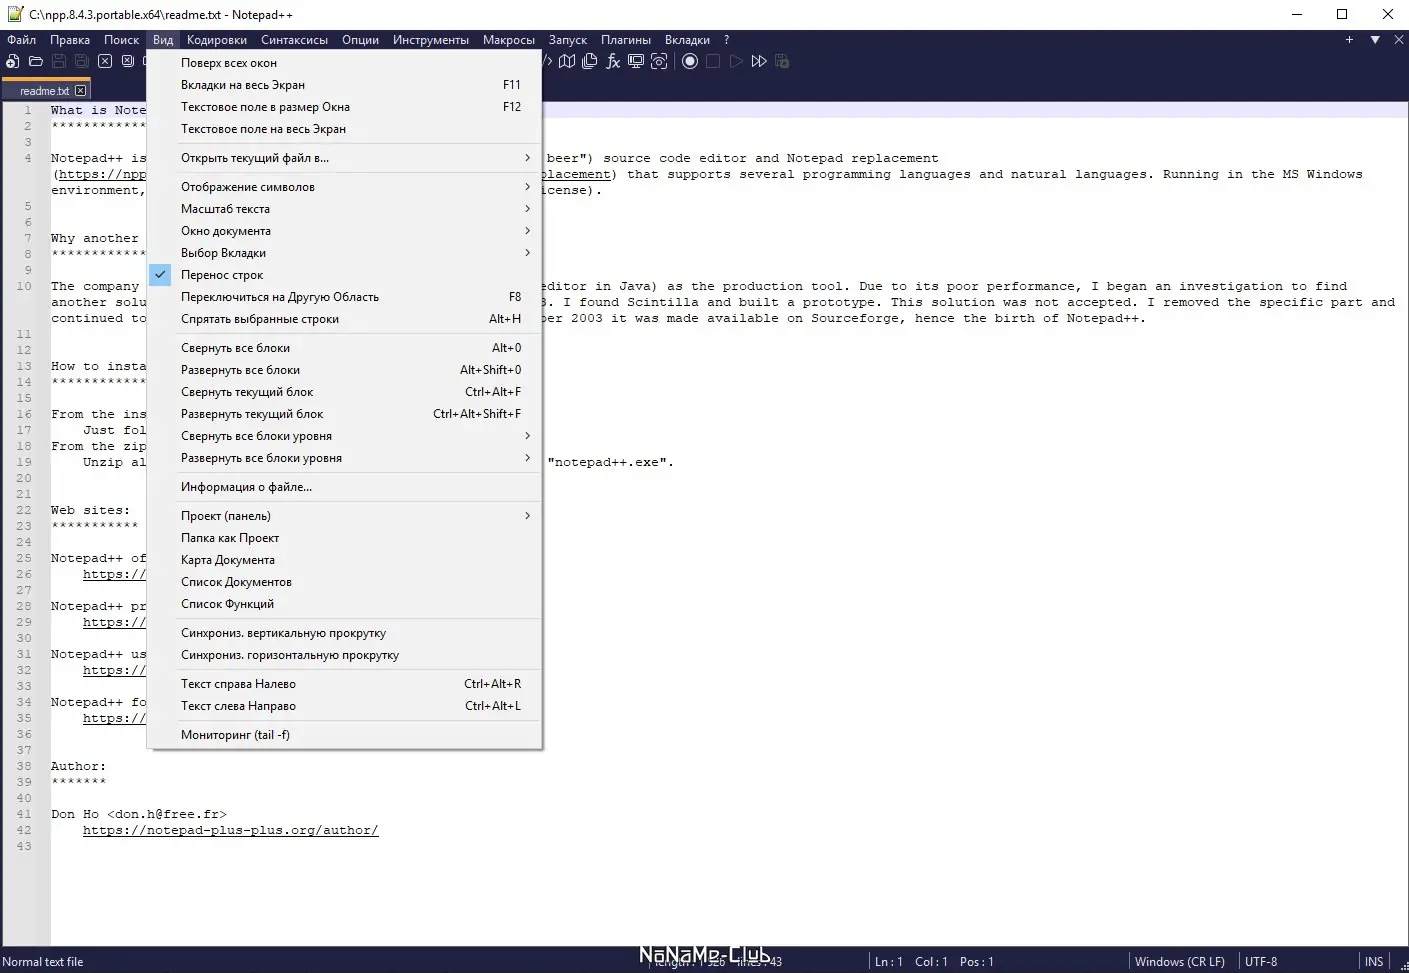
Task: Expand Проект (панель) submenu
Action: pos(344,516)
